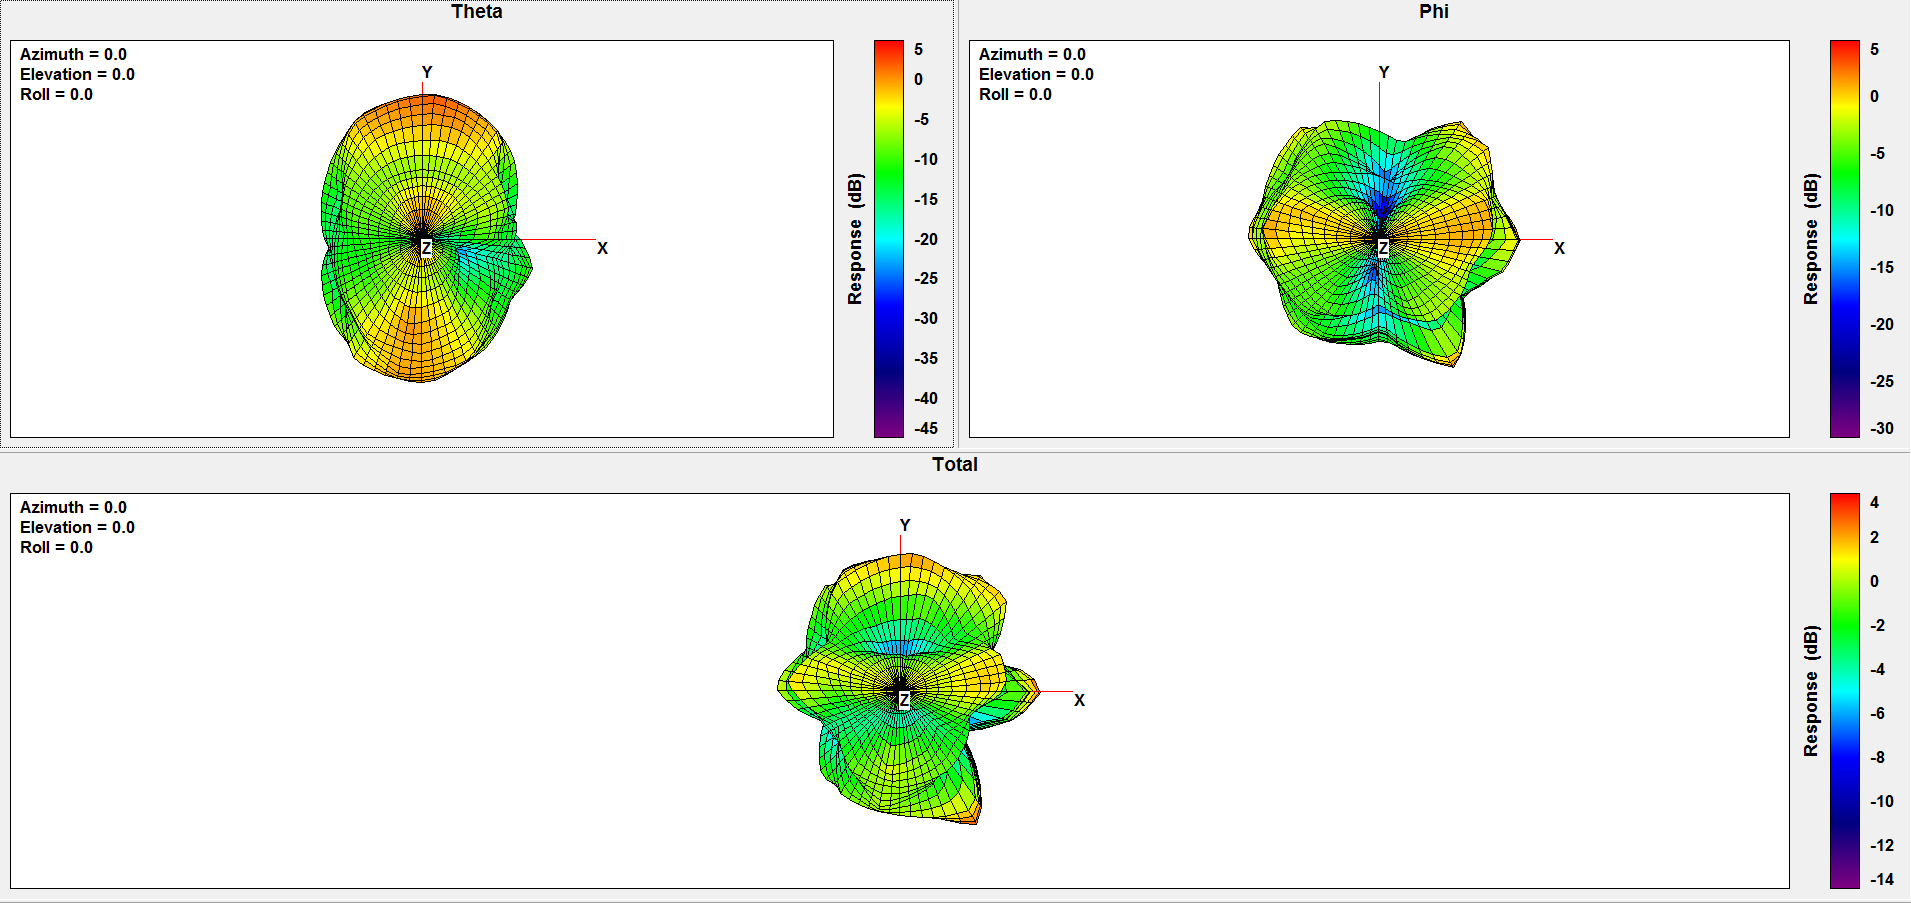Image resolution: width=1911 pixels, height=903 pixels.
Task: Click 'Elevation = 0.0' in Theta plot
Action: tap(77, 75)
